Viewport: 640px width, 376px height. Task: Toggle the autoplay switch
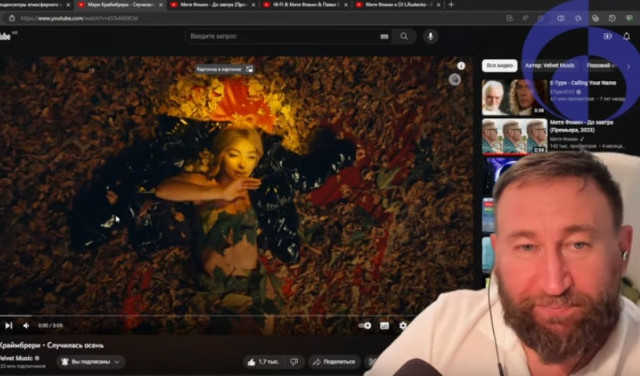click(x=365, y=325)
